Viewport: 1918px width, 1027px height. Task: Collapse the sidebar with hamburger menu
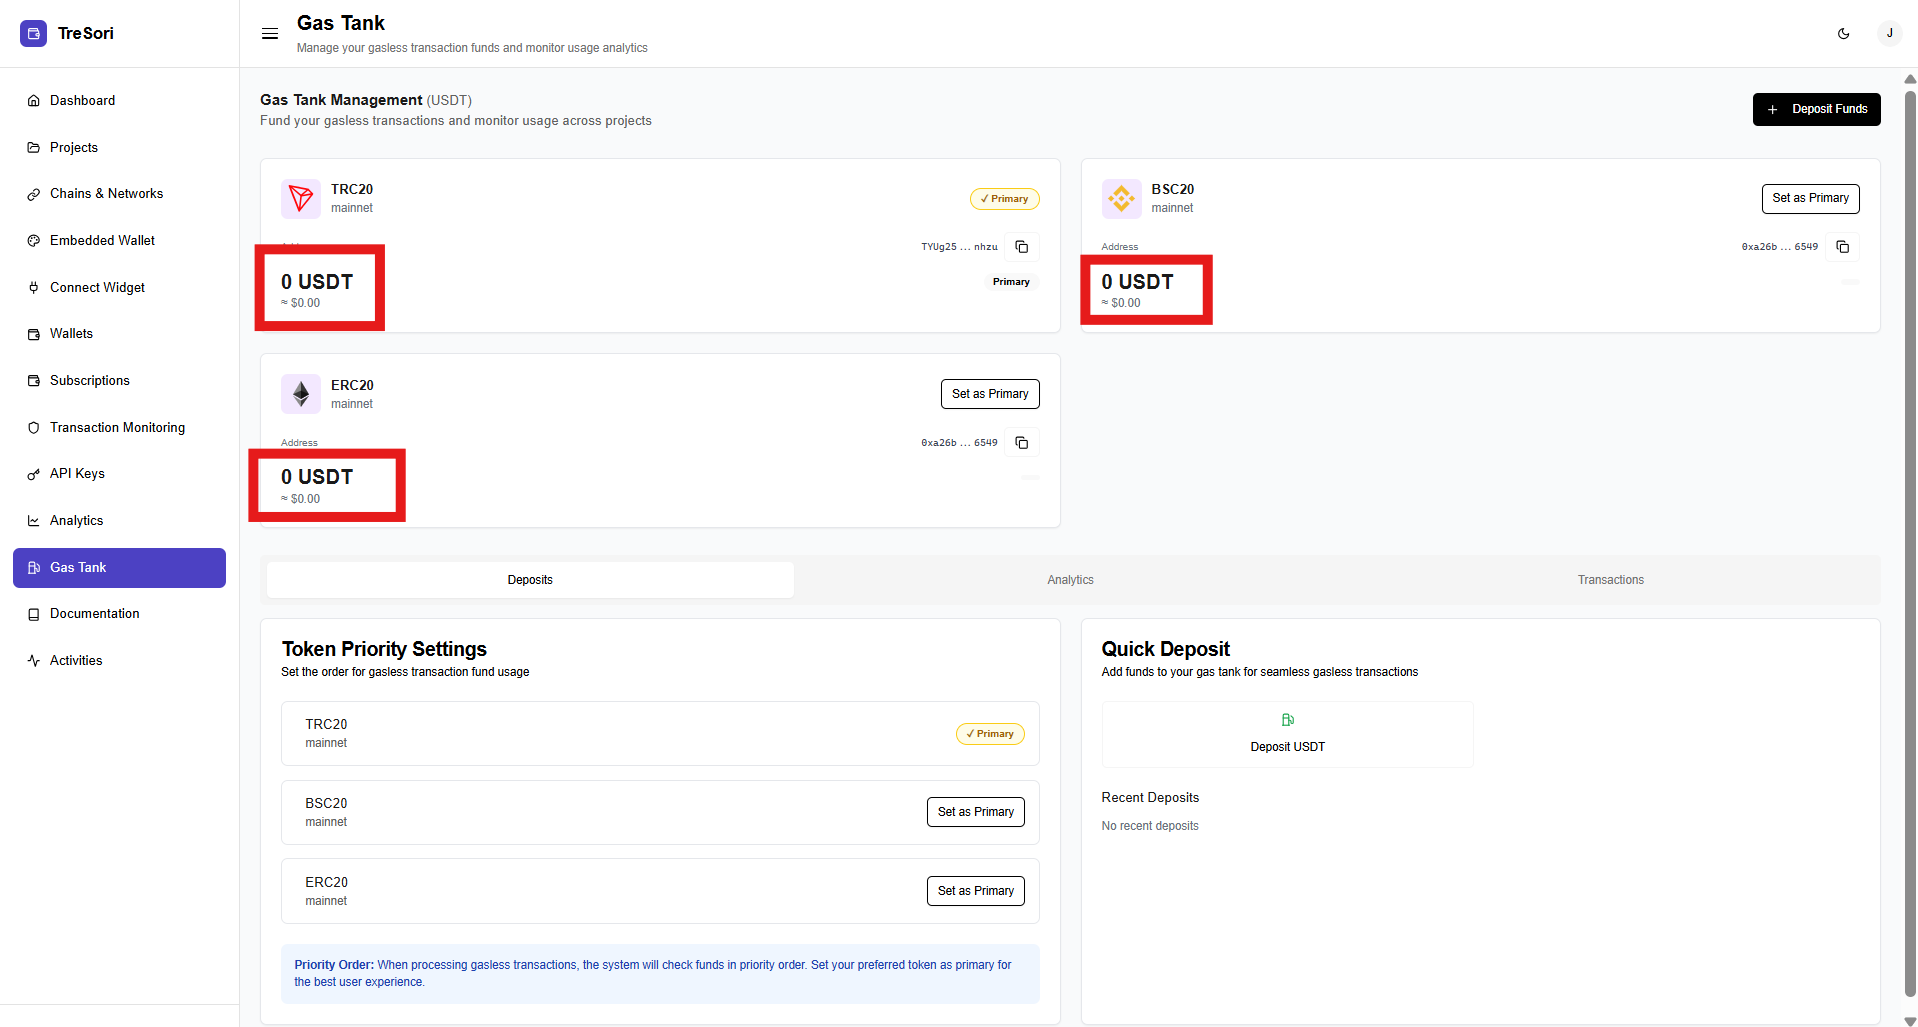click(270, 34)
